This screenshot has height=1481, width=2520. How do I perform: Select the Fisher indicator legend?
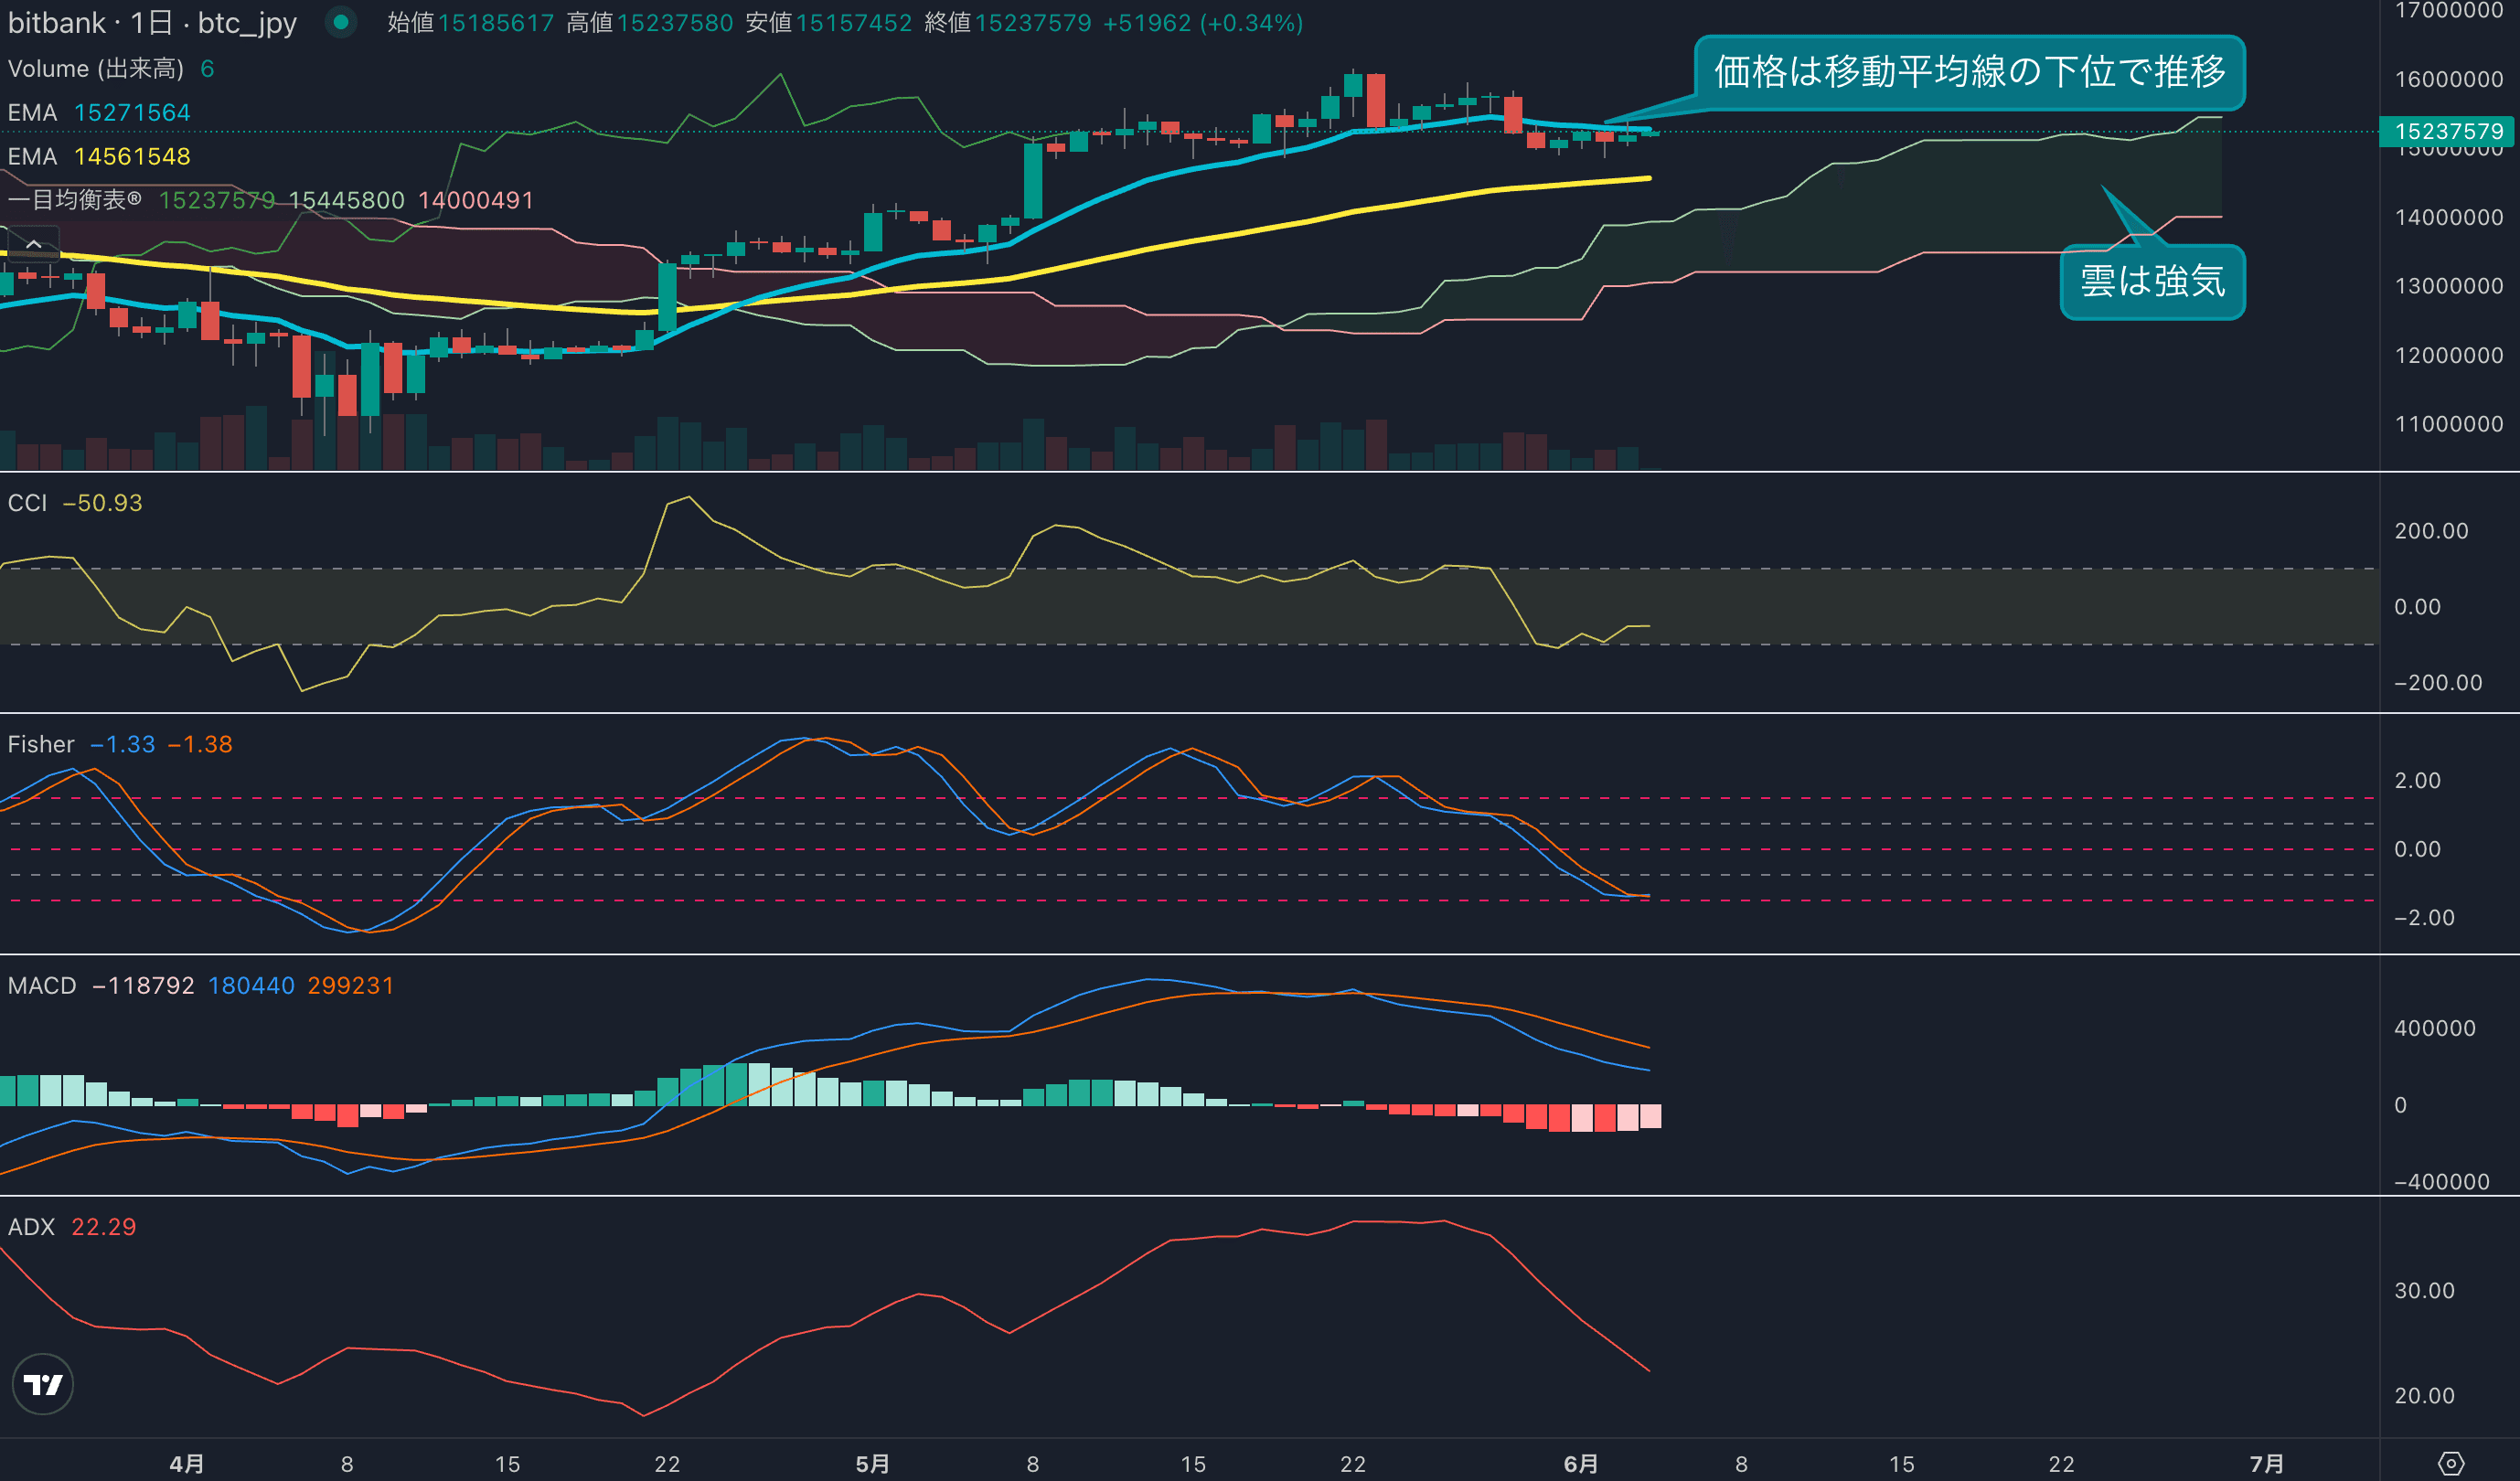[x=41, y=744]
